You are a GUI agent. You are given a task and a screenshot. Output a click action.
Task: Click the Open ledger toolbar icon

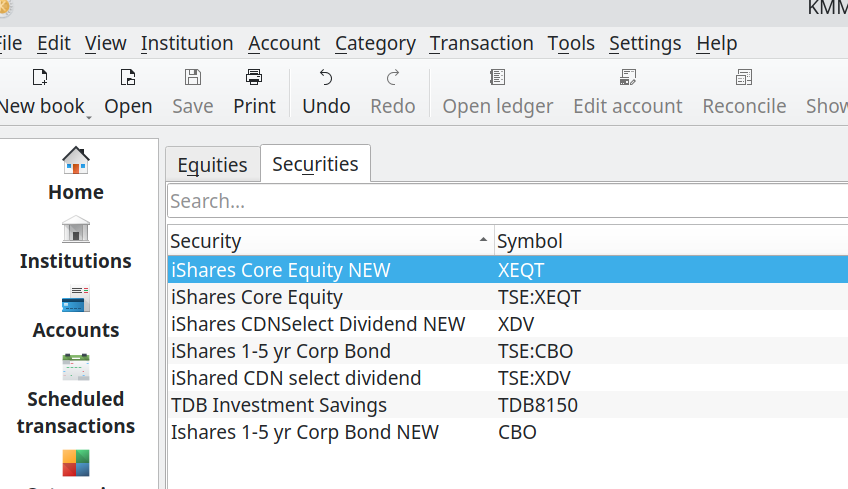(x=498, y=77)
